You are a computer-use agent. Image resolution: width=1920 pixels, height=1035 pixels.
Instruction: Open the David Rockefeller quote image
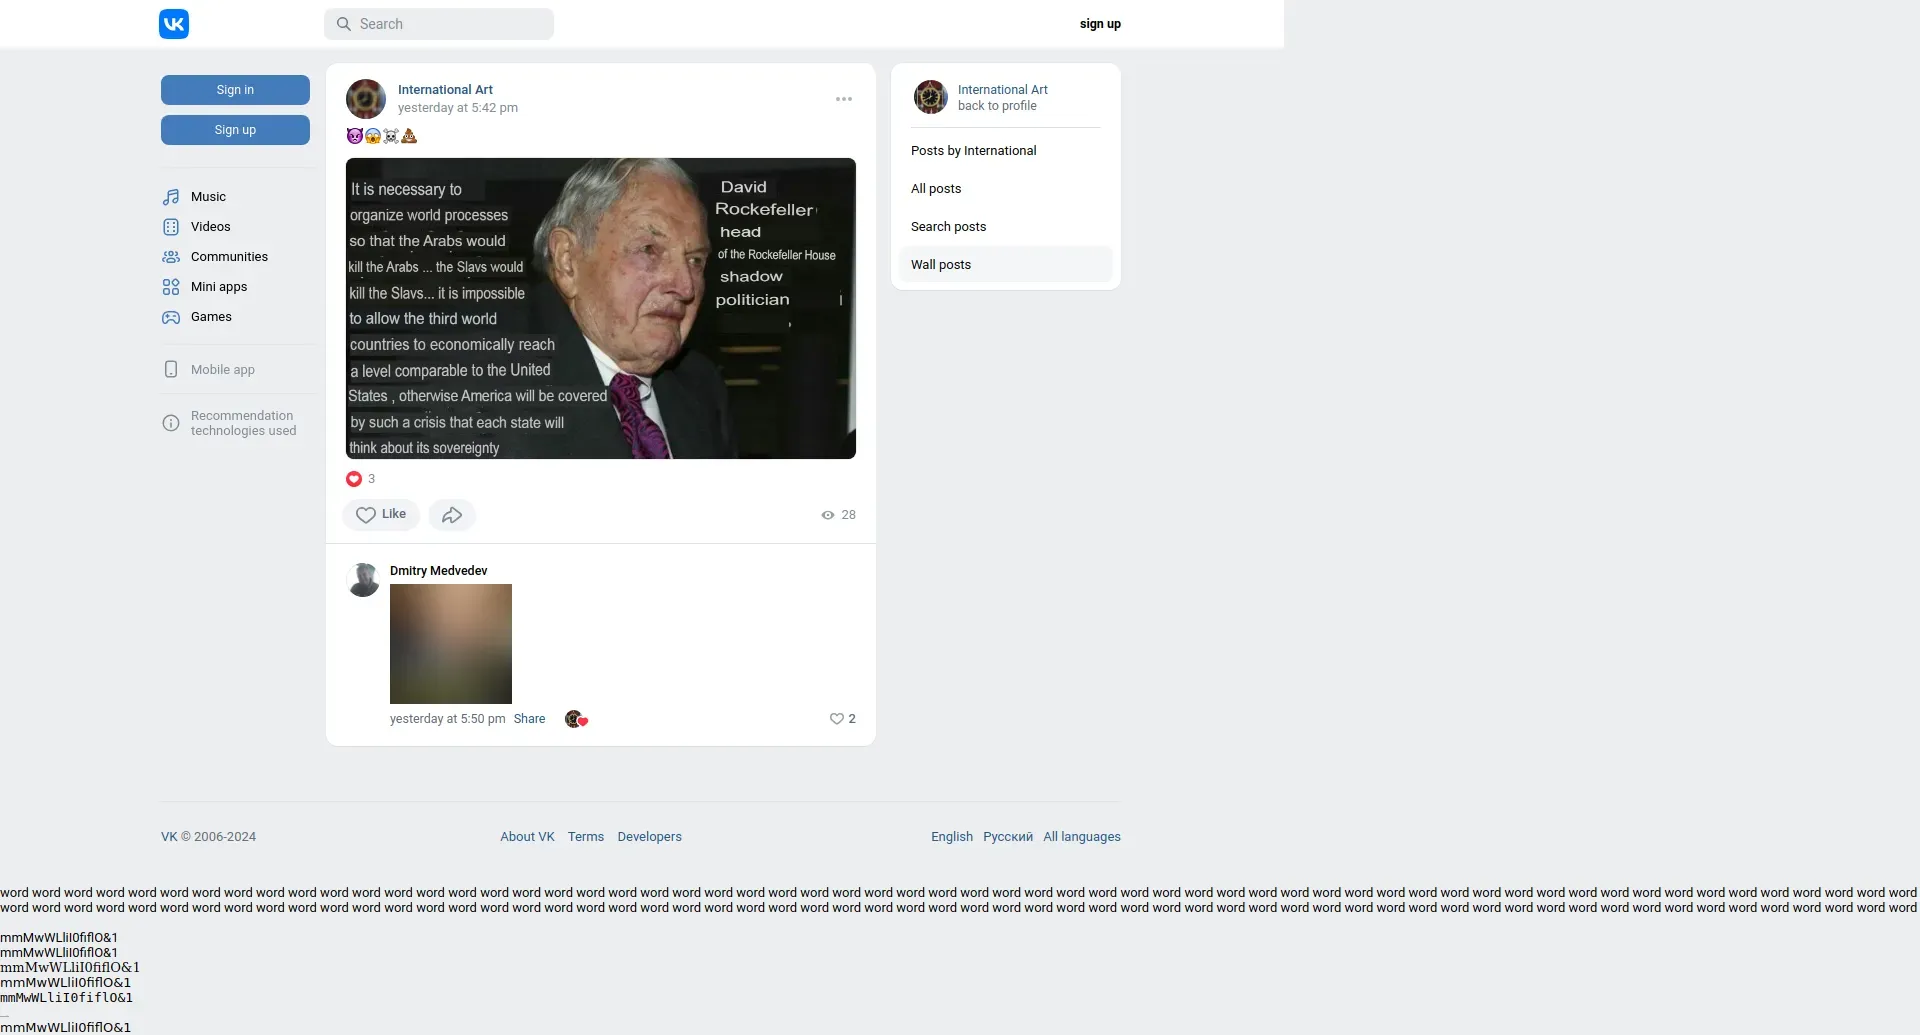601,308
